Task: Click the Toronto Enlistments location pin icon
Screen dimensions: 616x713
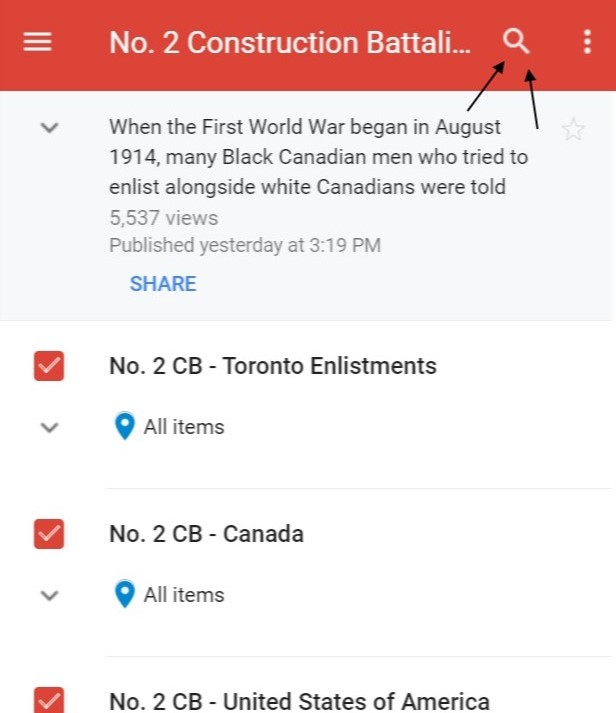Action: coord(124,427)
